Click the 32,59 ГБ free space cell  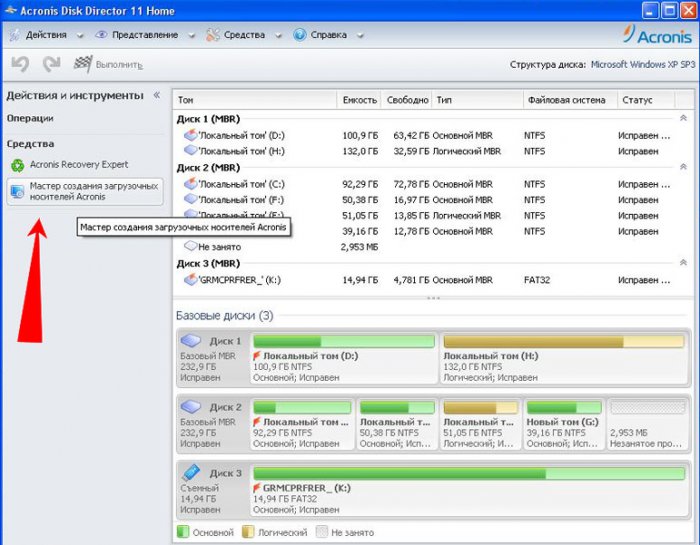pyautogui.click(x=411, y=151)
